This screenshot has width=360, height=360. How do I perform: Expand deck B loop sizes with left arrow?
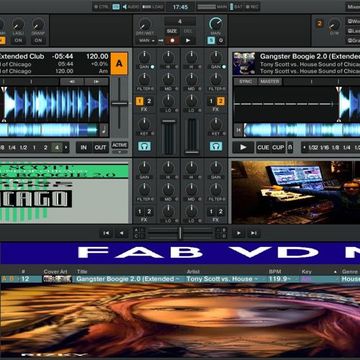point(304,147)
